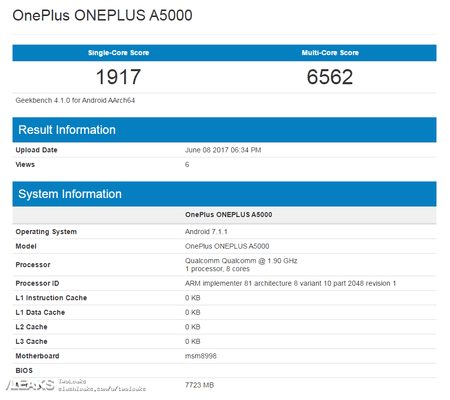Click the single-core score value 1917
The image size is (450, 400).
point(118,77)
